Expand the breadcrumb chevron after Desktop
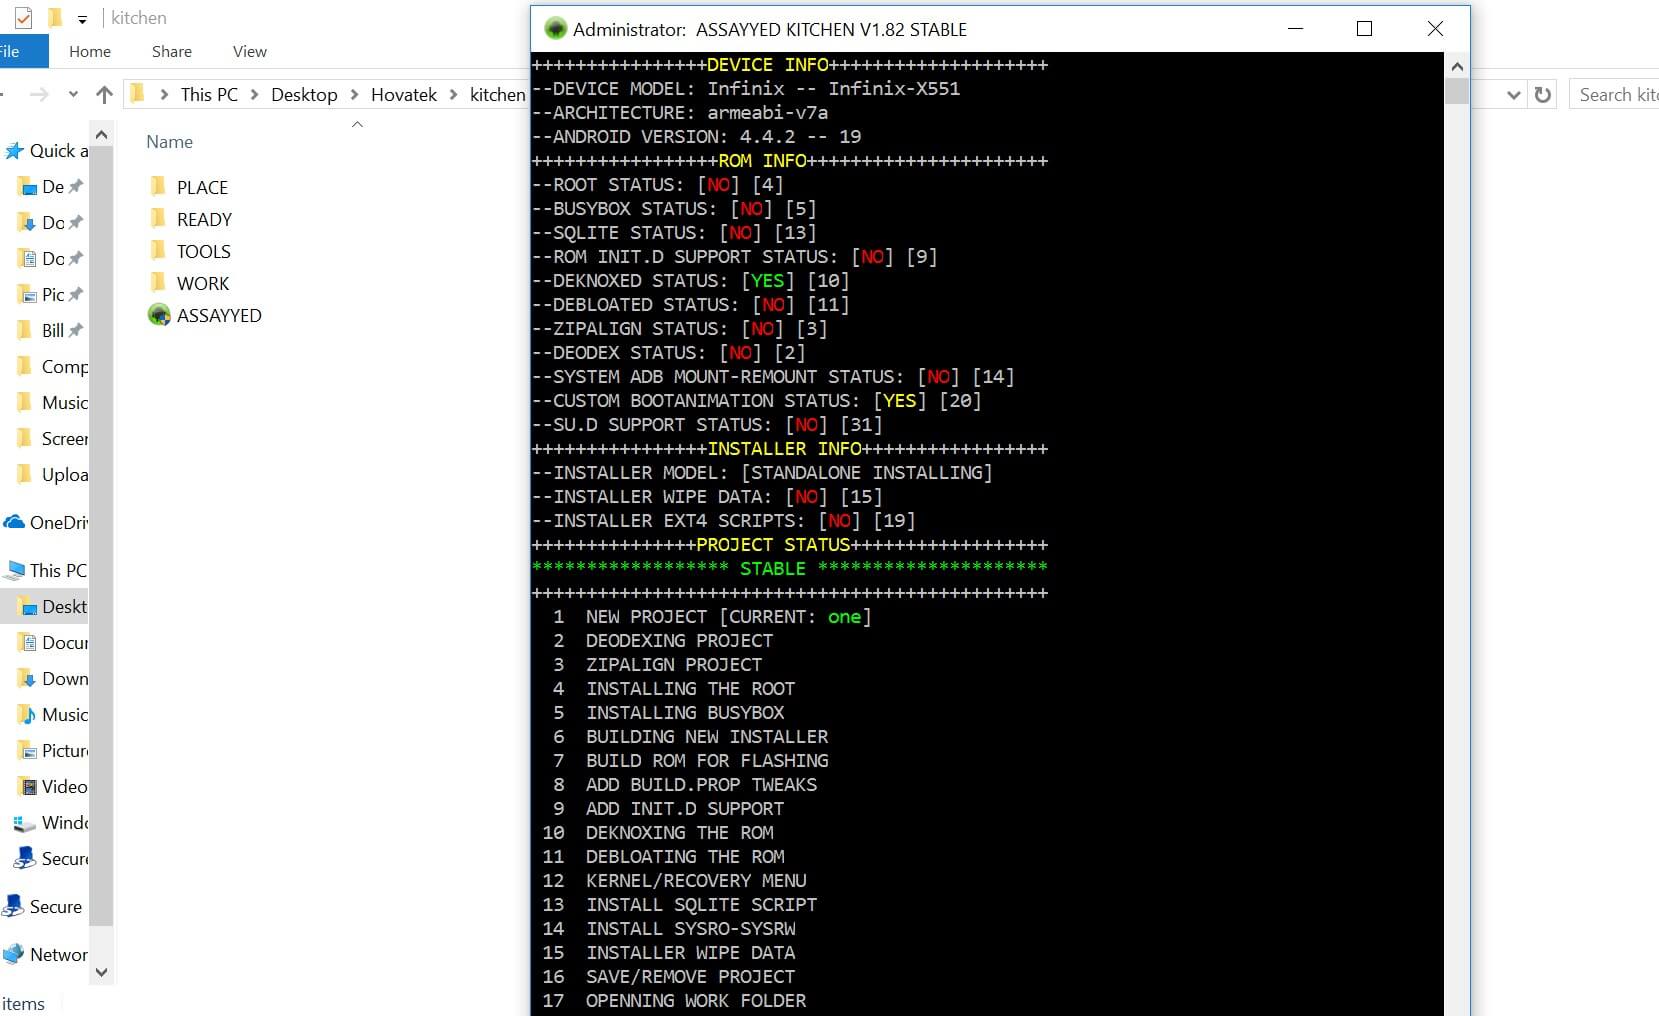1659x1016 pixels. [354, 95]
